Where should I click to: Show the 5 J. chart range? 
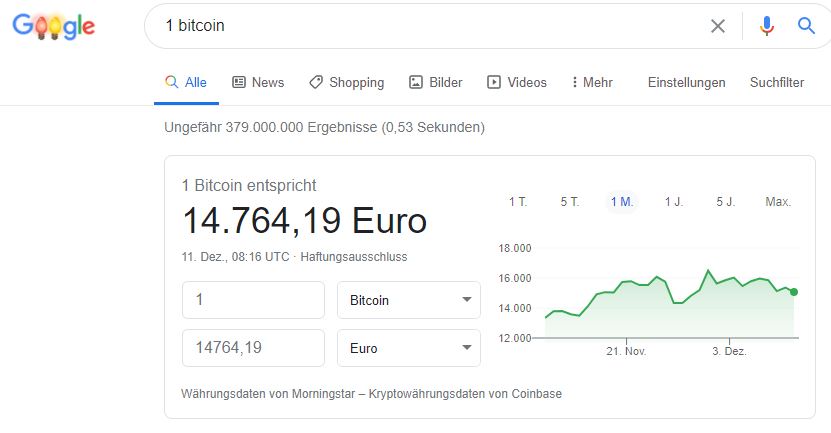(726, 202)
